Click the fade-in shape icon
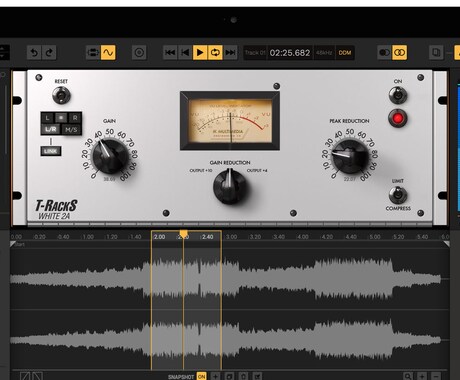 pyautogui.click(x=25, y=377)
